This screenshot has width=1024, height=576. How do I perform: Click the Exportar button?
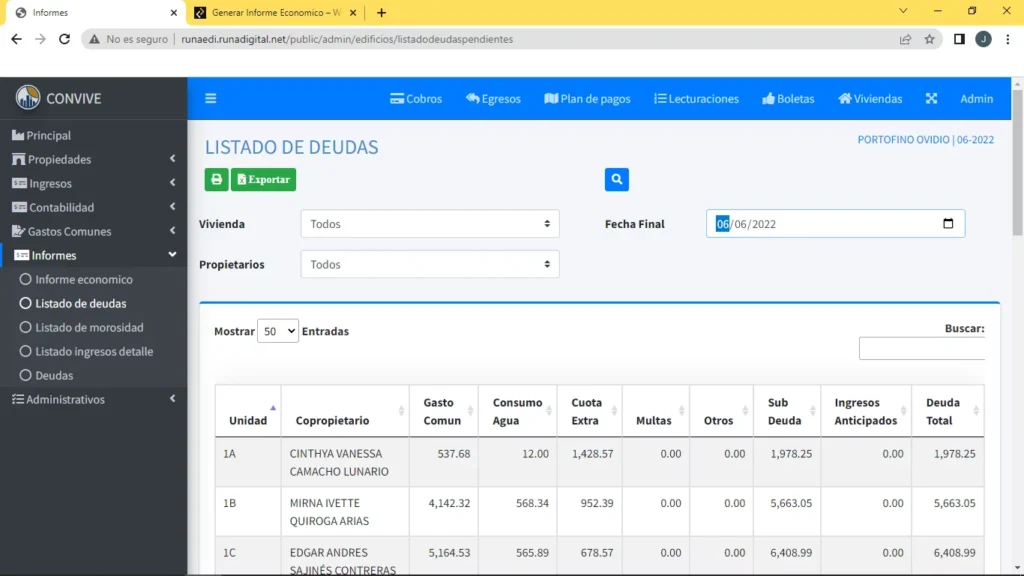click(263, 180)
